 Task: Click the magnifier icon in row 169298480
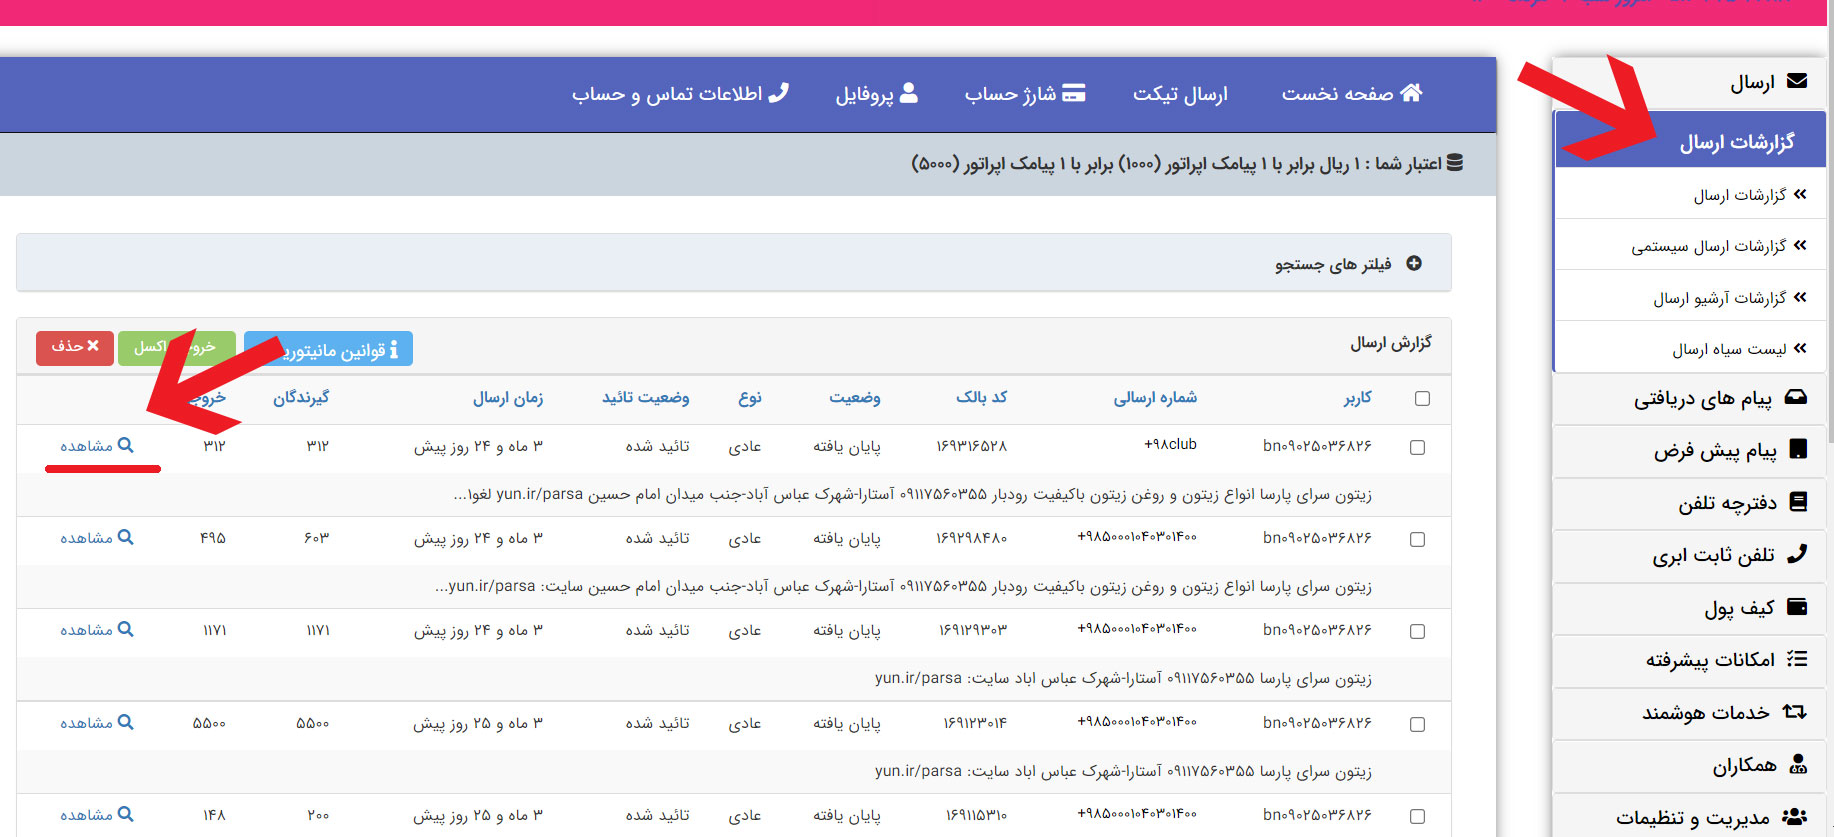pyautogui.click(x=125, y=537)
